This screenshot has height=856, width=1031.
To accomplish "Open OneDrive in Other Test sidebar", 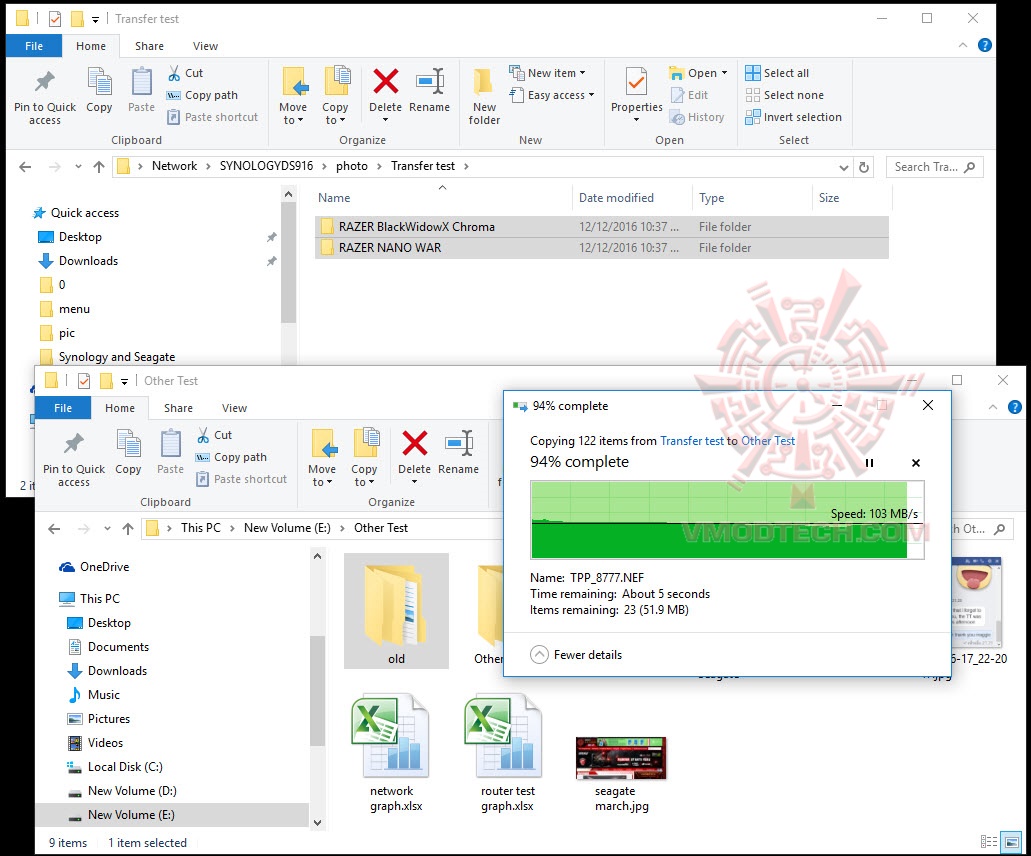I will pos(94,567).
